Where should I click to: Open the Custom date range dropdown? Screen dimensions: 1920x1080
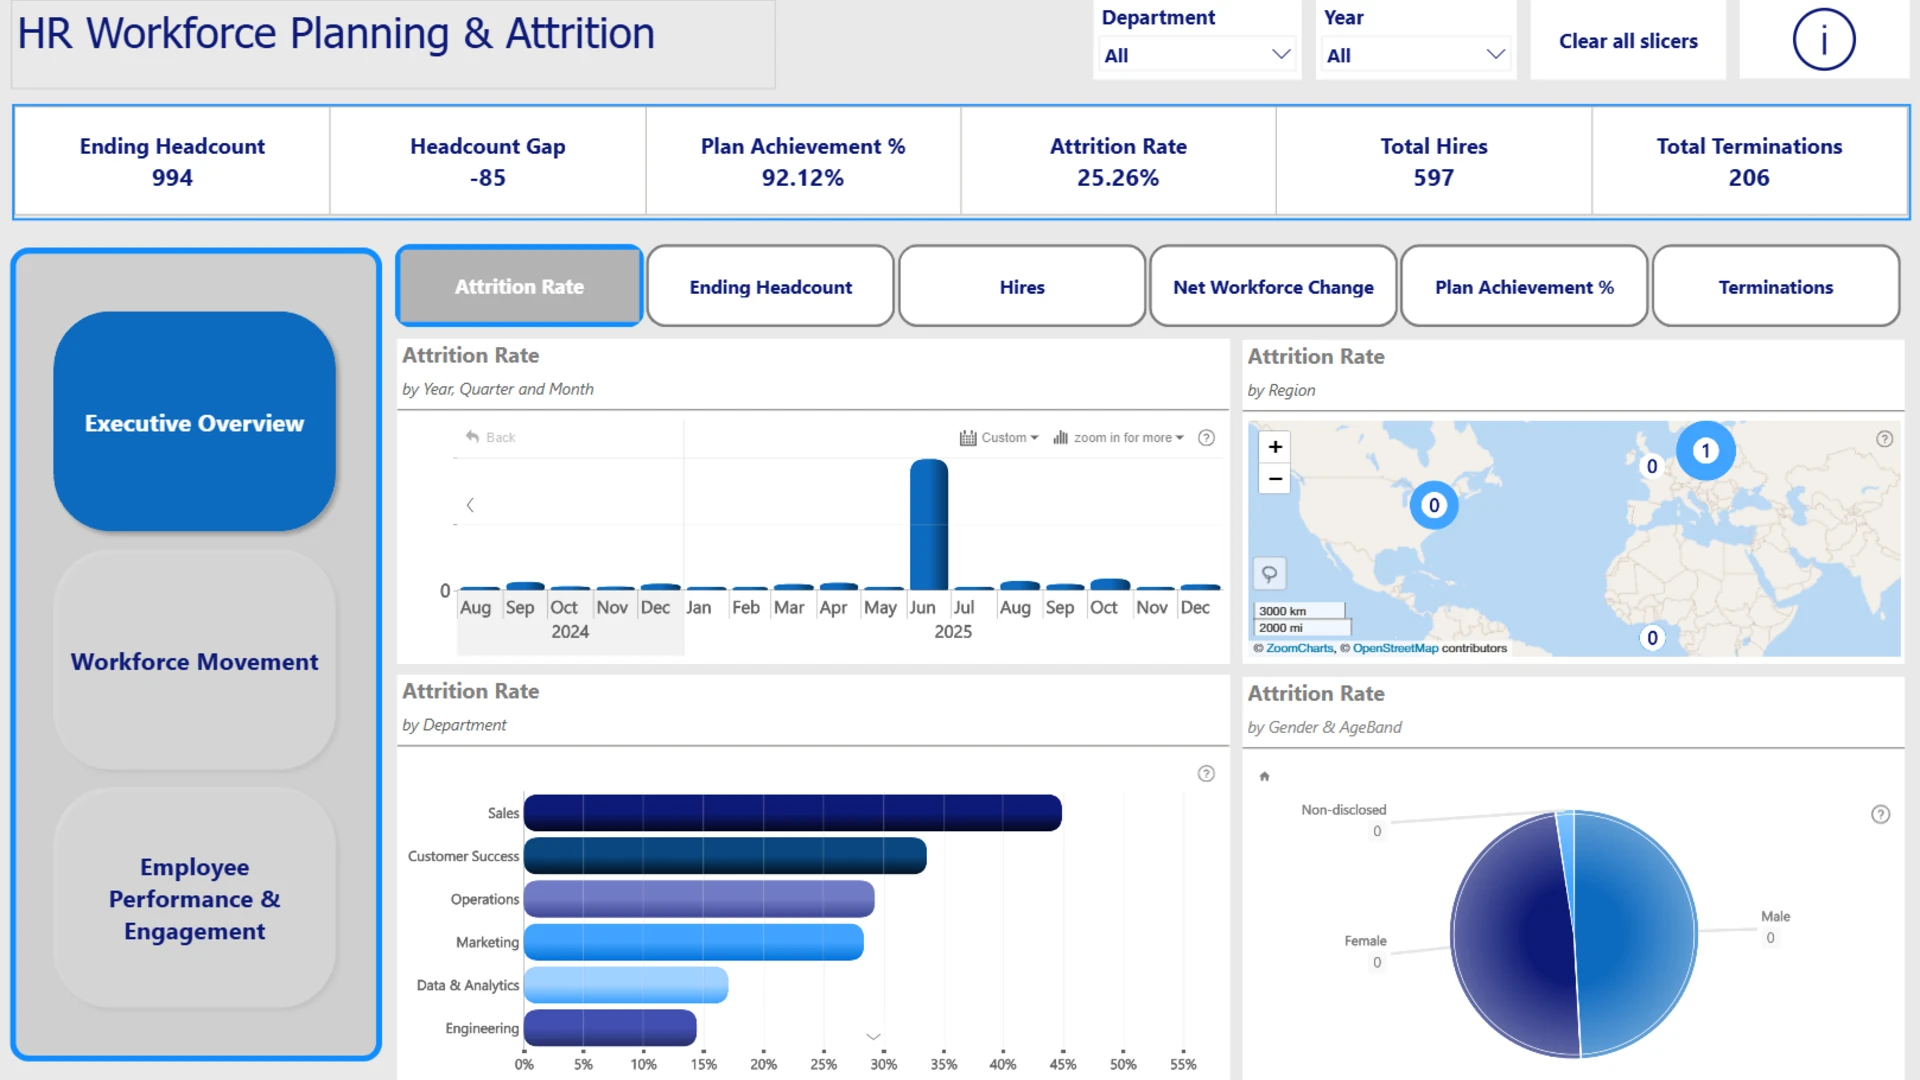point(999,438)
